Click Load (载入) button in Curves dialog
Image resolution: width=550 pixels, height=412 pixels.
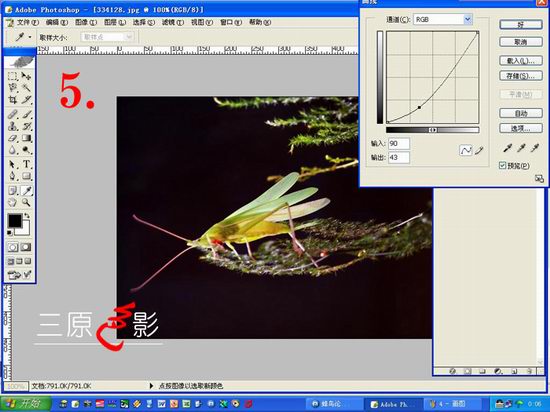click(x=521, y=61)
